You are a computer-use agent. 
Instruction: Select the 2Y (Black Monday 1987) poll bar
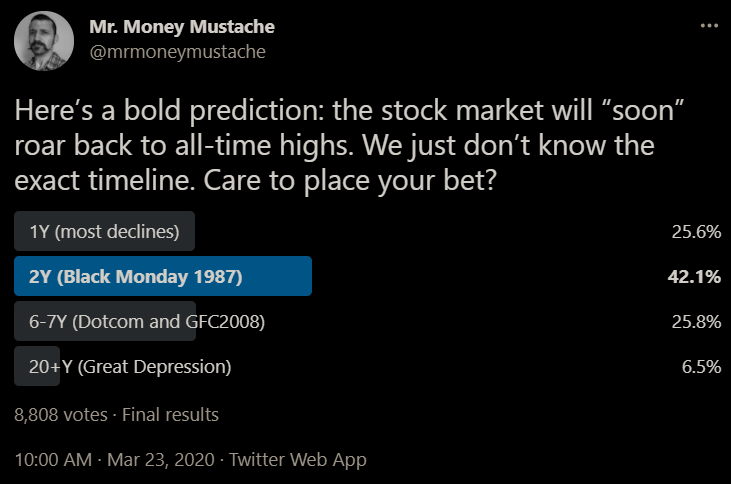[163, 277]
